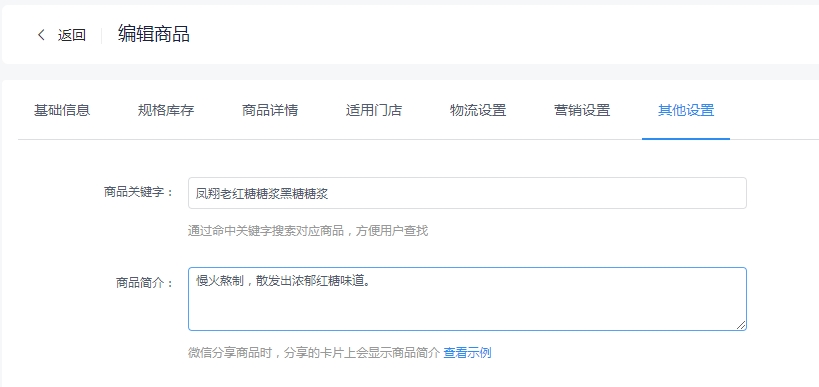Select the 商品详情 tab
Image resolution: width=819 pixels, height=387 pixels.
(270, 111)
